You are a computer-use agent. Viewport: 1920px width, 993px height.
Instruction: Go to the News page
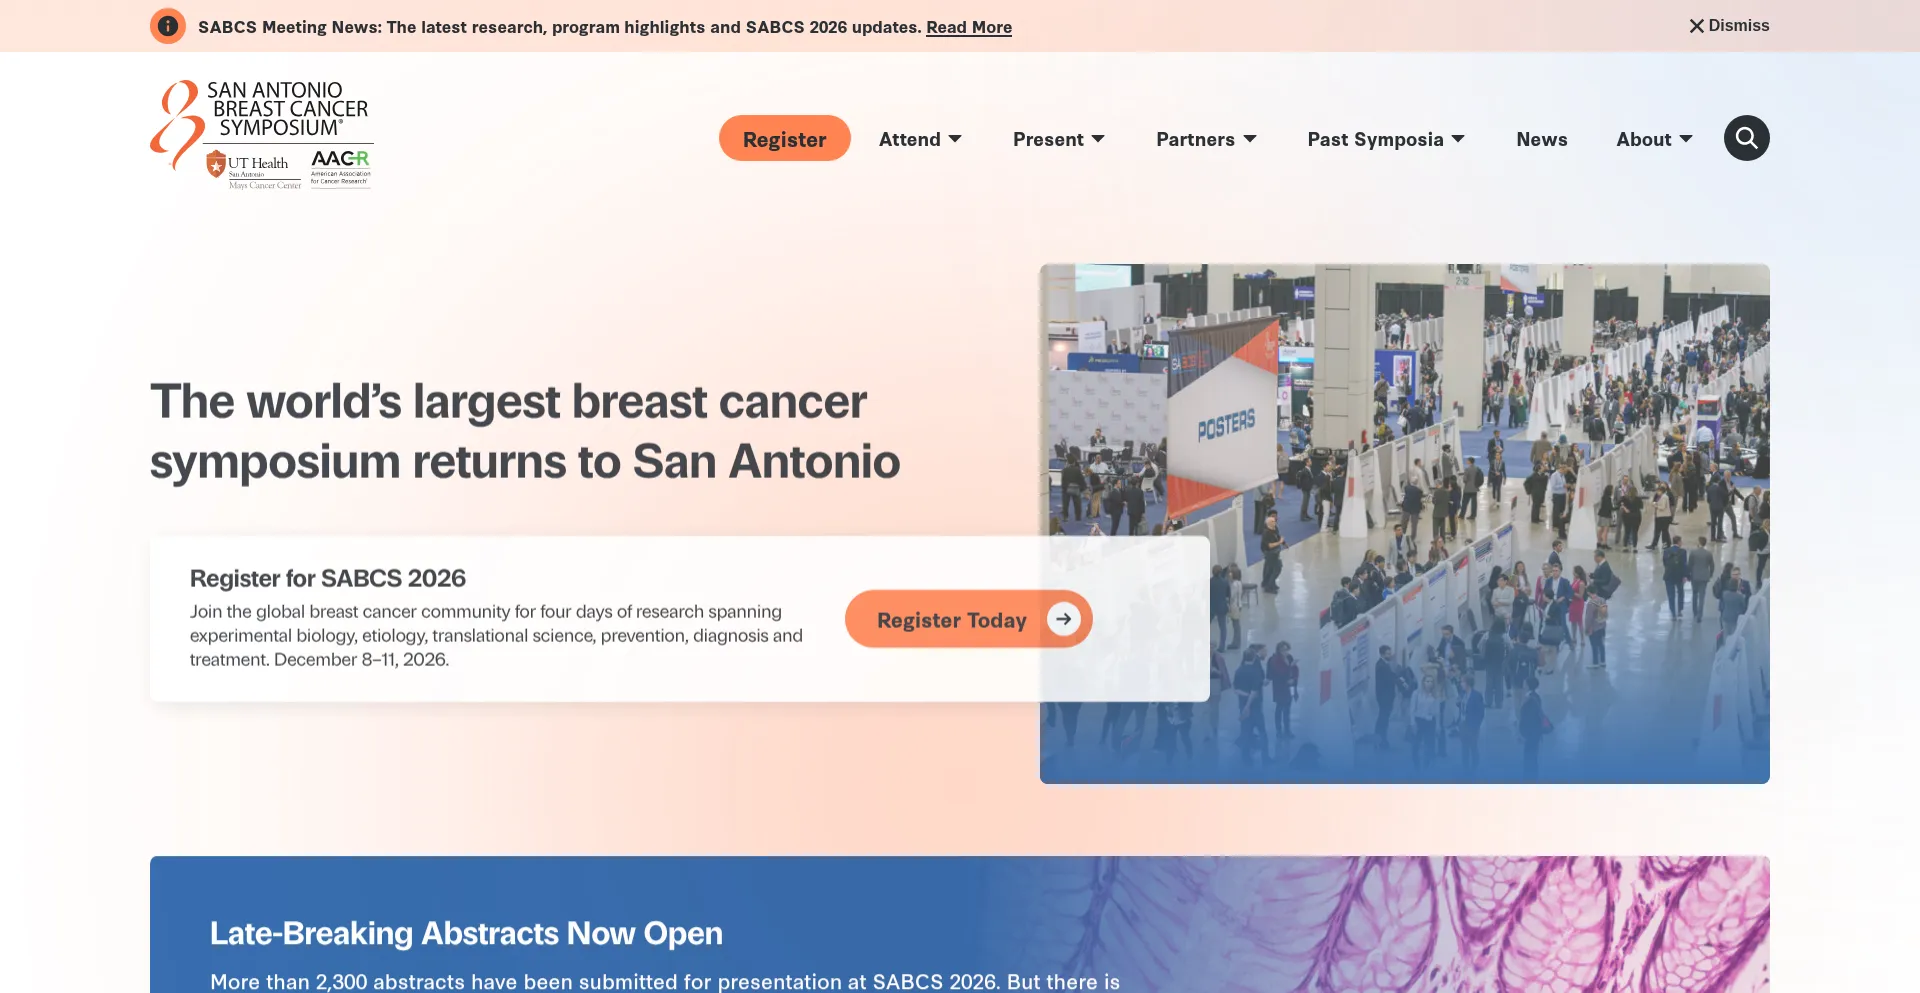[x=1541, y=139]
